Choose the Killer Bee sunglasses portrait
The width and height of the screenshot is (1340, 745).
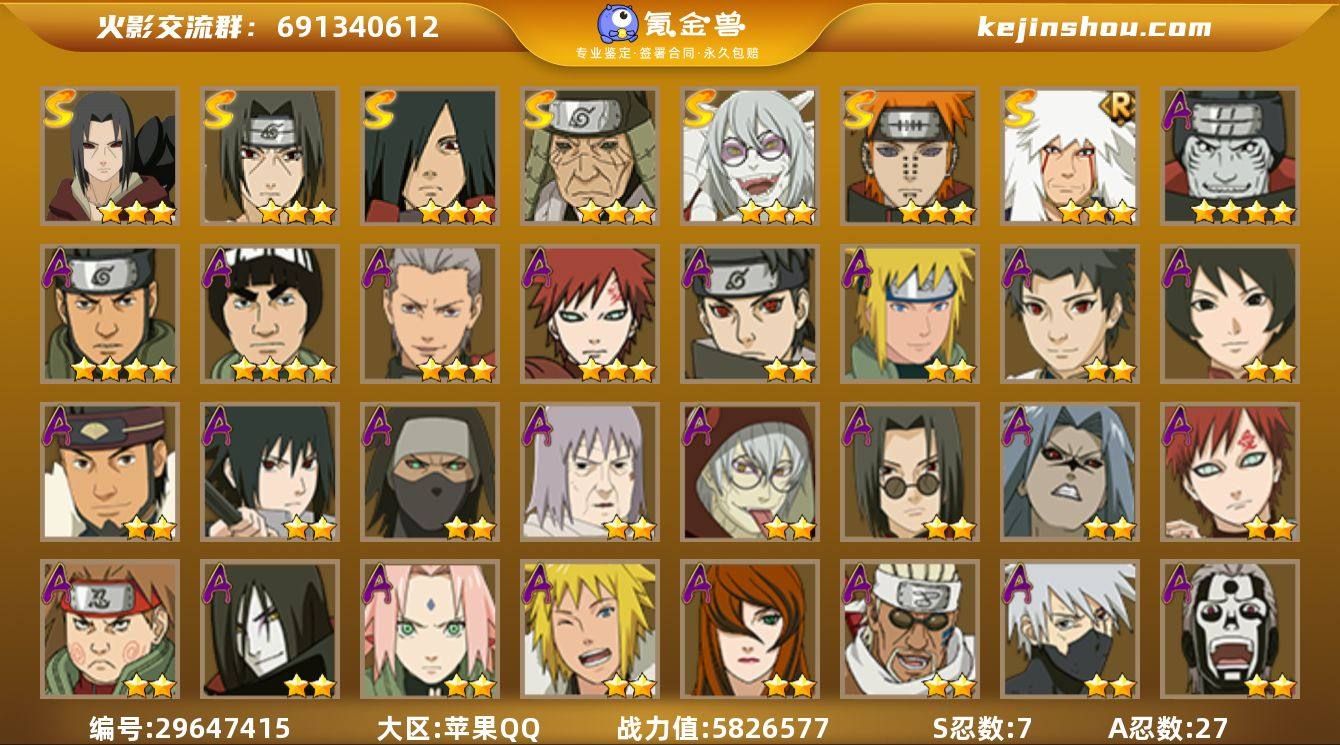[910, 629]
